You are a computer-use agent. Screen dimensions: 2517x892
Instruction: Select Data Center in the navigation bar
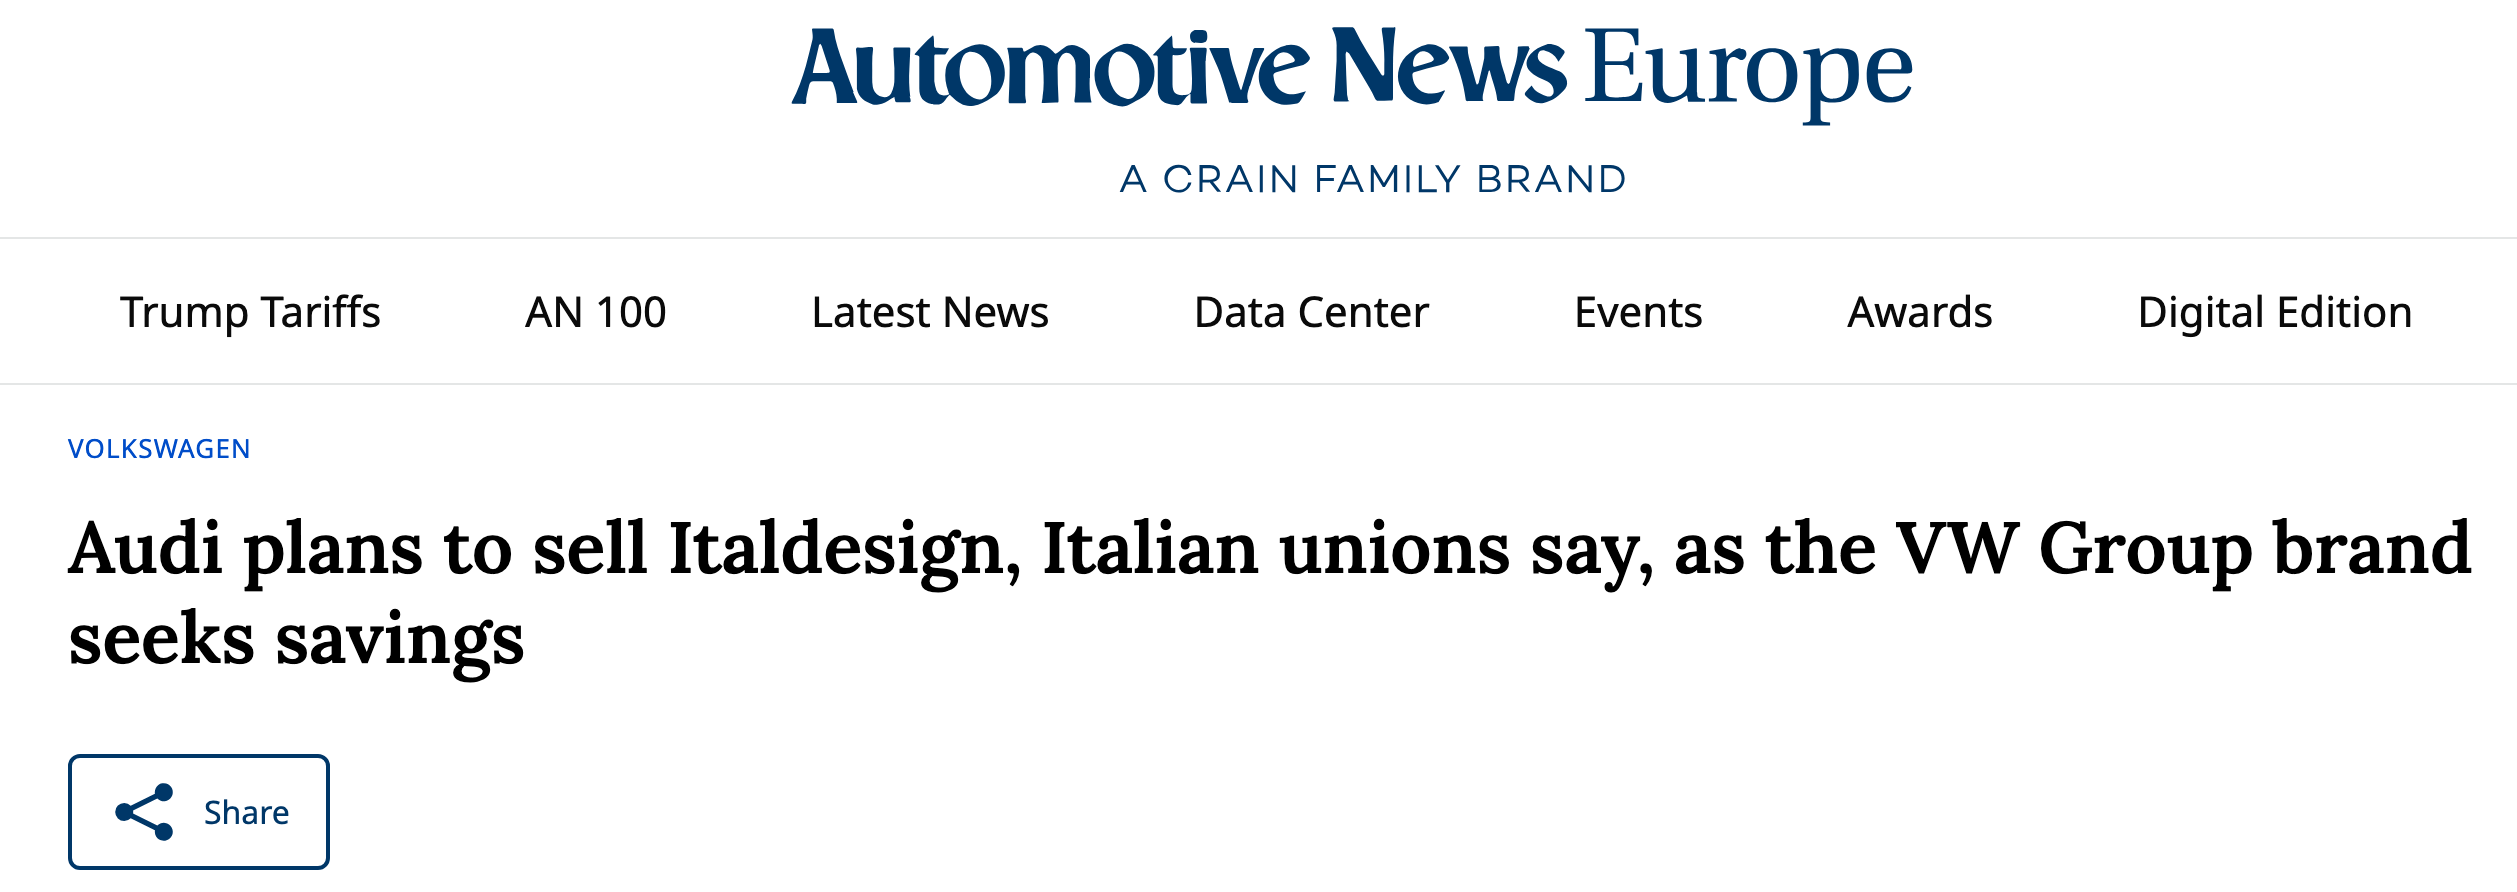click(1311, 312)
